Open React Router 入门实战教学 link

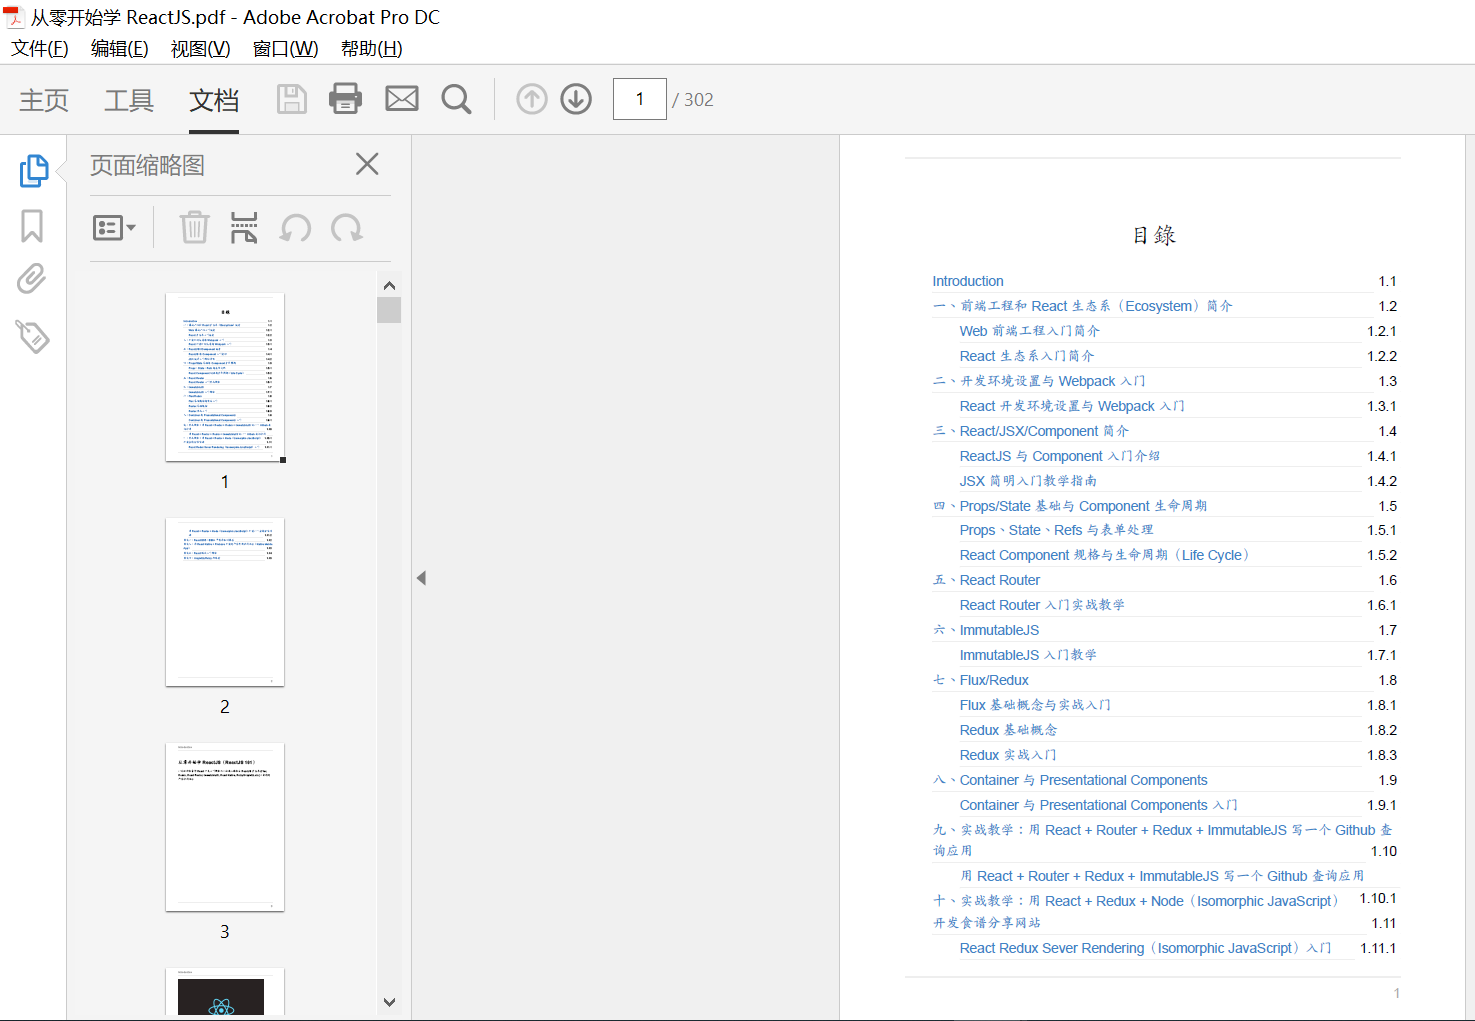1042,605
